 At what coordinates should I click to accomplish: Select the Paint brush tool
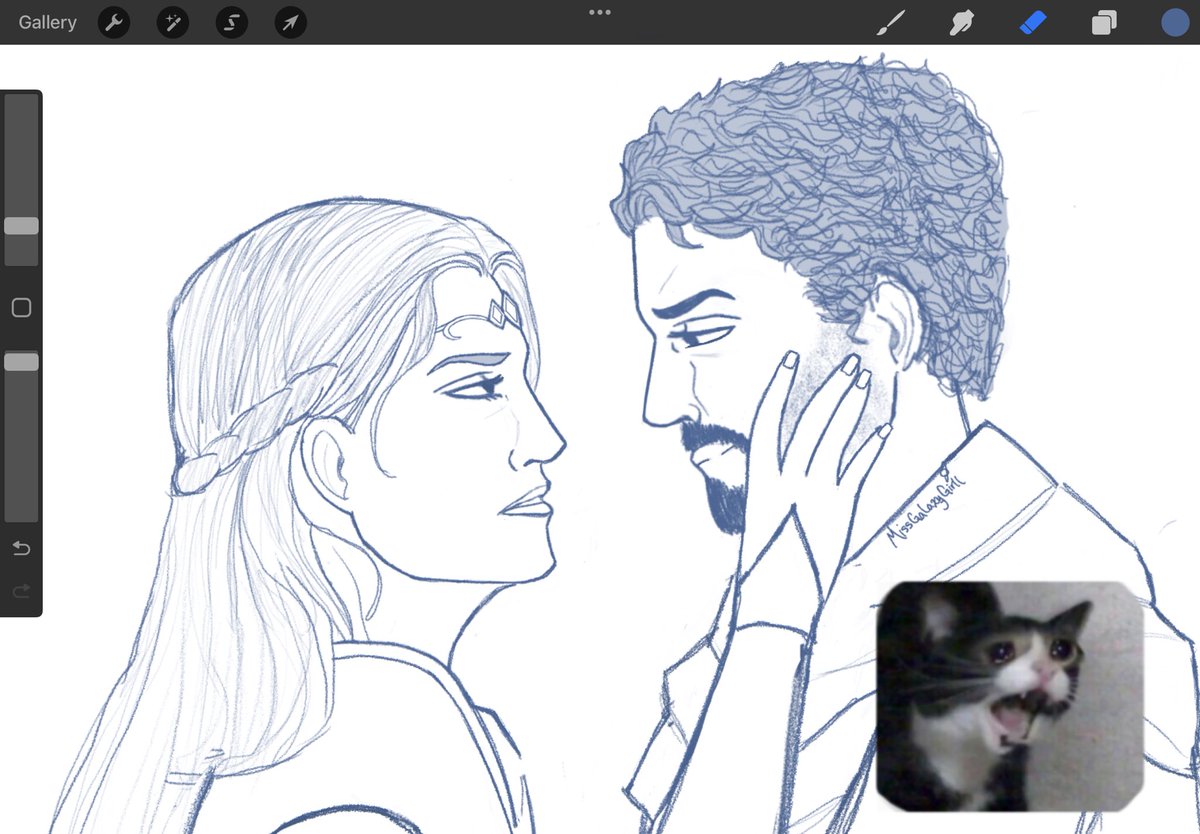(x=889, y=22)
